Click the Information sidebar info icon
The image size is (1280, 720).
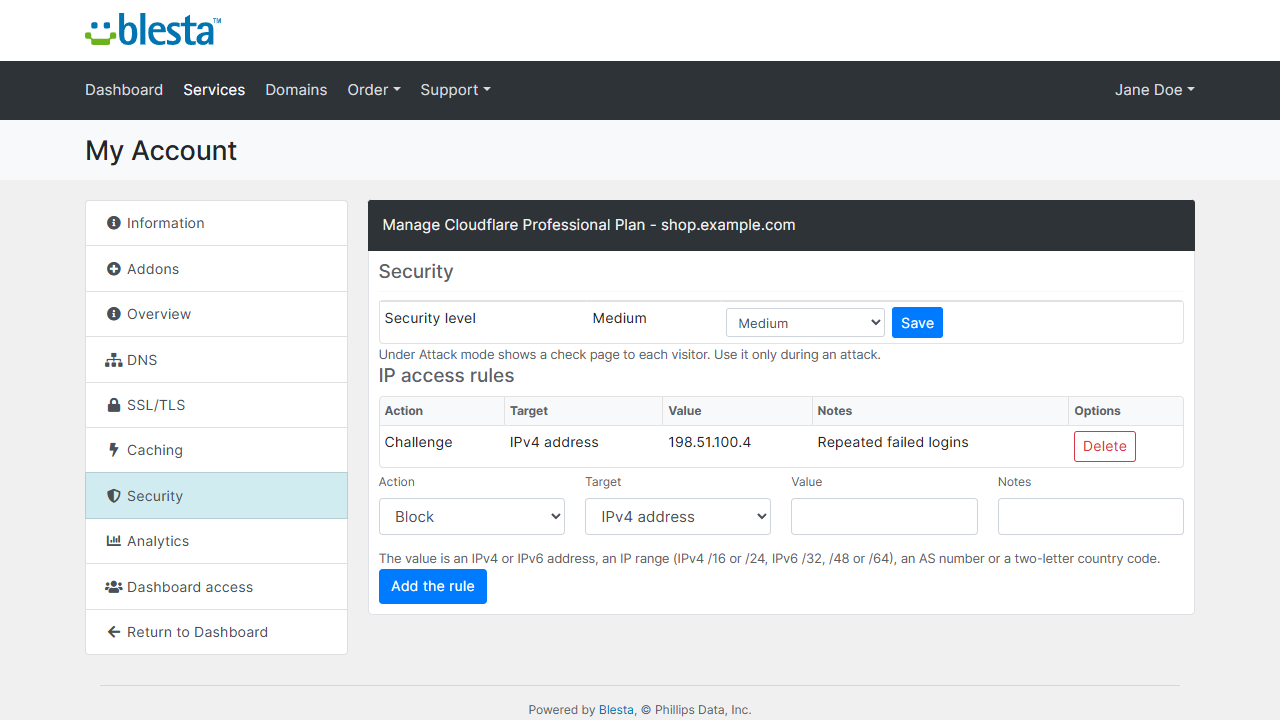pos(114,223)
